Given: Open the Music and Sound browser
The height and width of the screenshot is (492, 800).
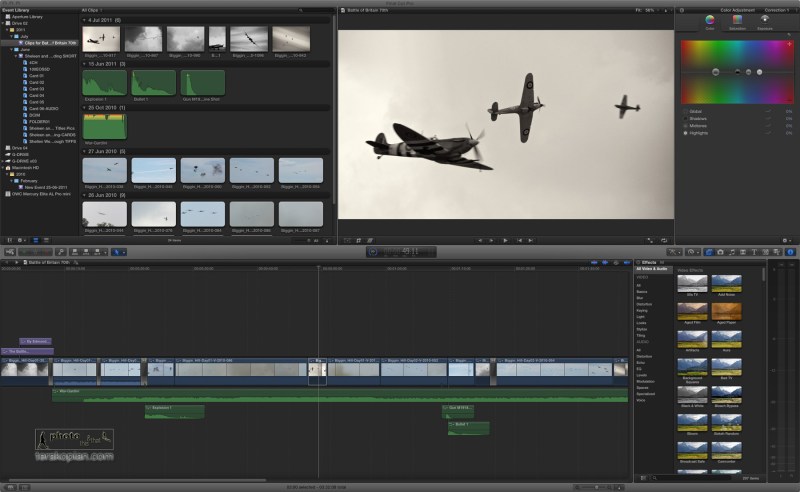Looking at the screenshot, I should pyautogui.click(x=731, y=252).
